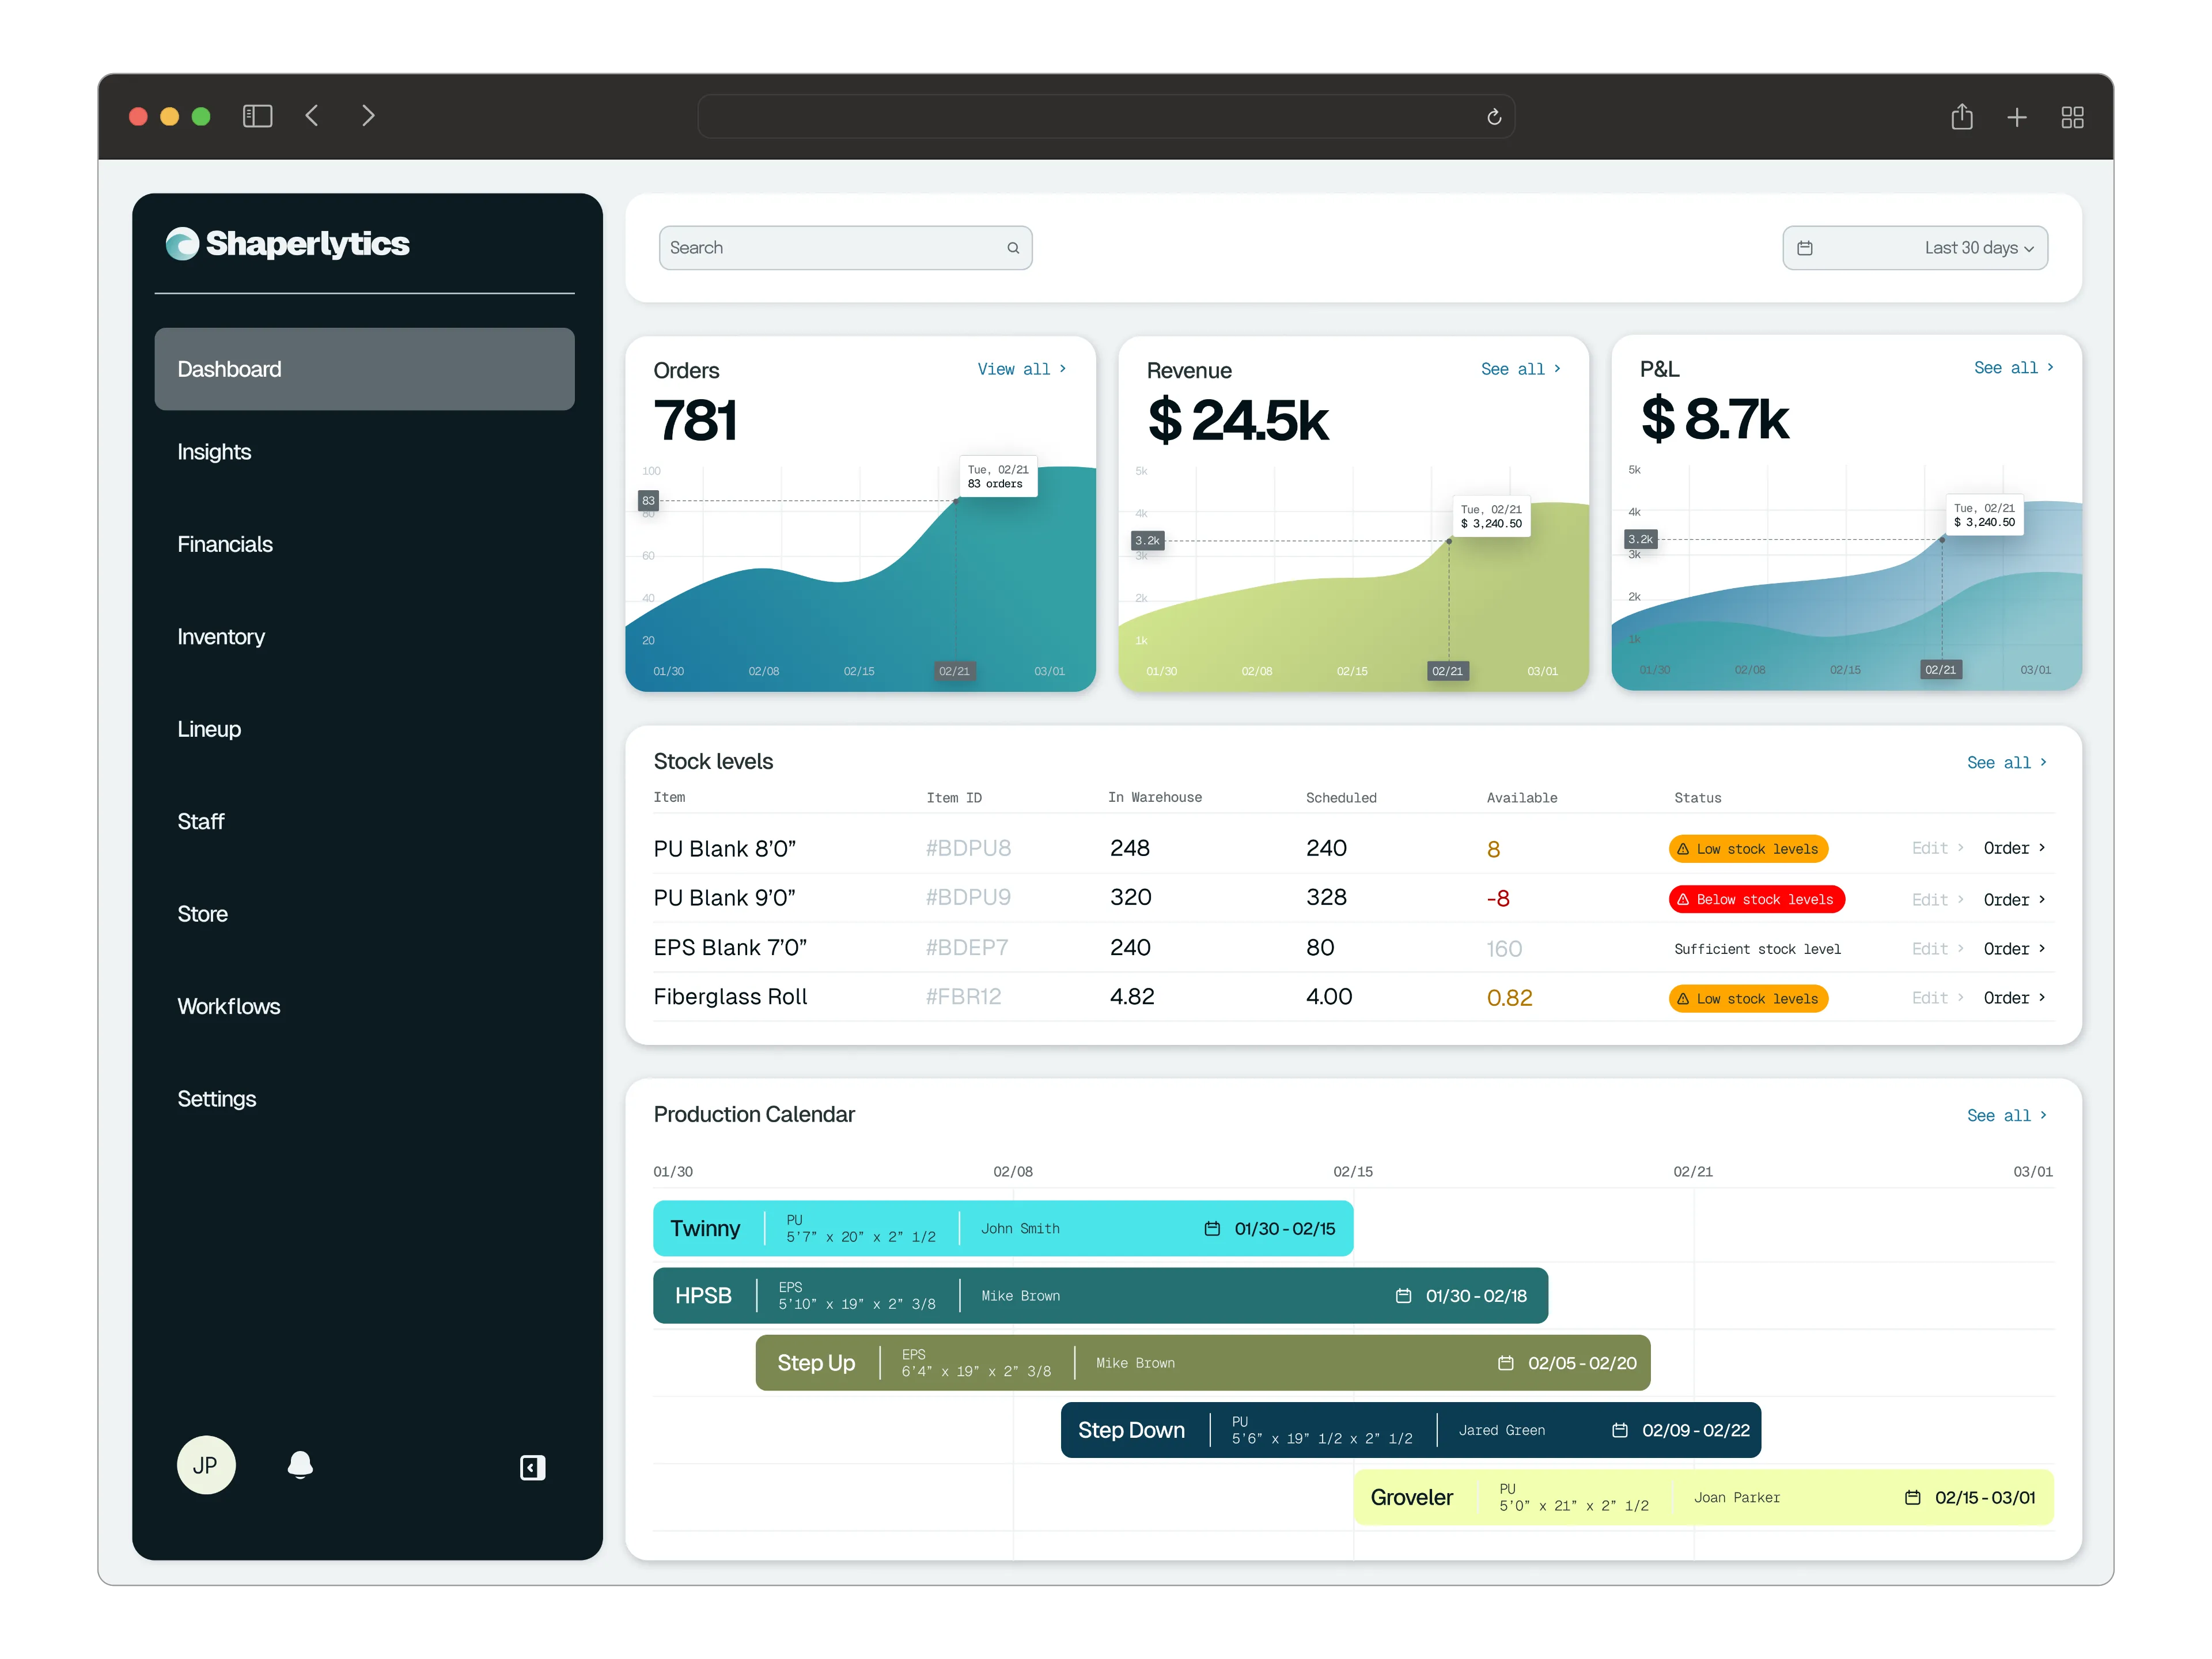2212x1659 pixels.
Task: Click the browser address bar
Action: 1105,116
